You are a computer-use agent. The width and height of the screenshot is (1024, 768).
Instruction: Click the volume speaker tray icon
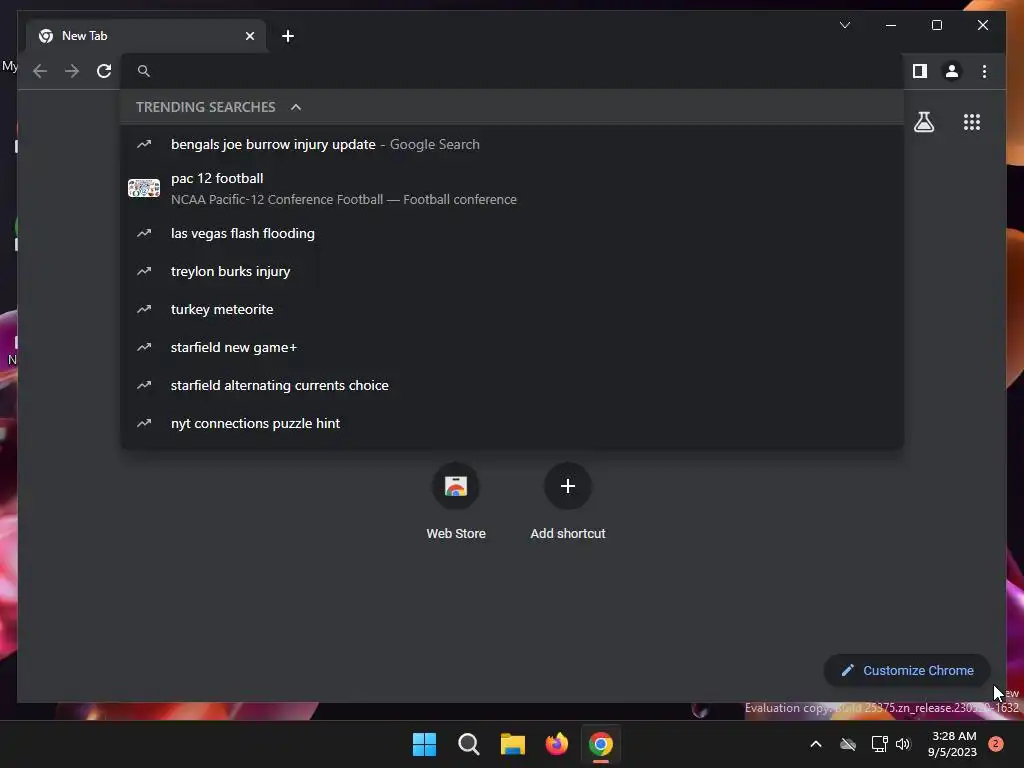903,744
